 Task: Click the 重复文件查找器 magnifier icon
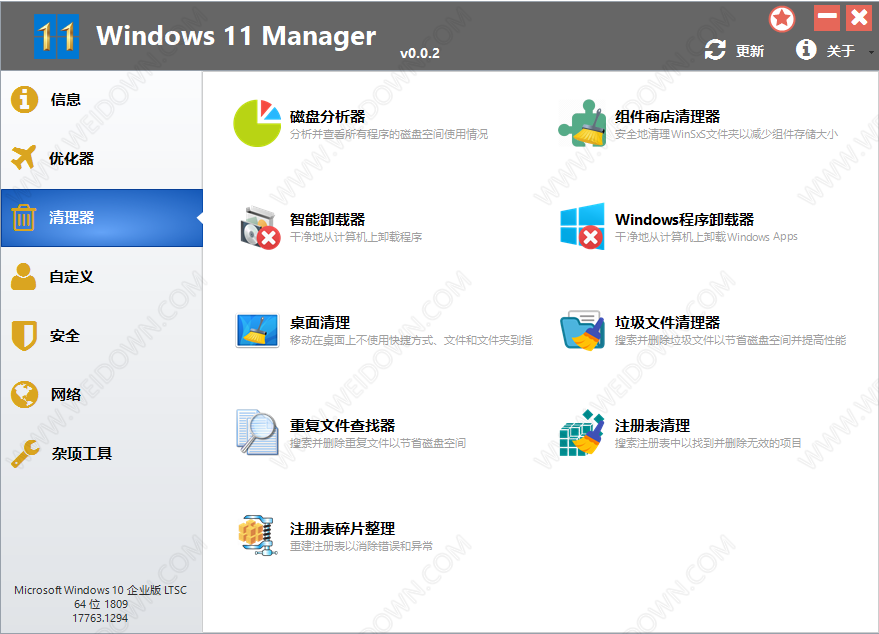click(x=257, y=433)
